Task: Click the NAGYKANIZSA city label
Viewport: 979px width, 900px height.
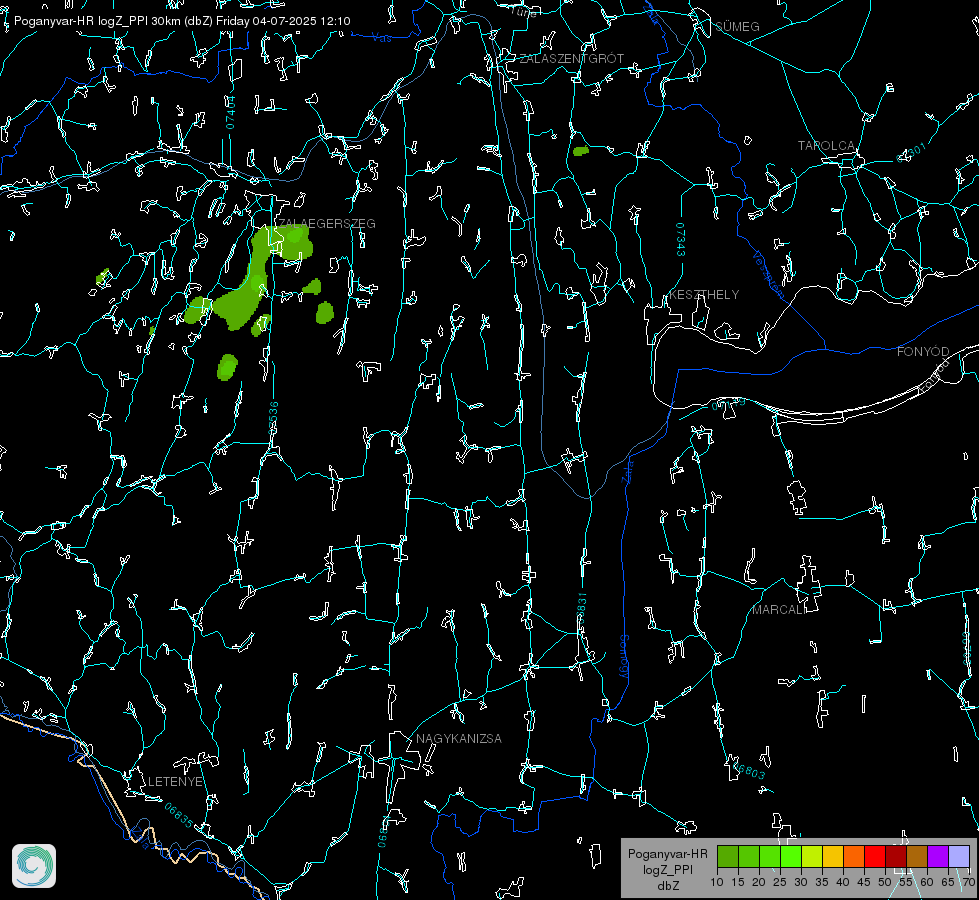Action: 459,739
